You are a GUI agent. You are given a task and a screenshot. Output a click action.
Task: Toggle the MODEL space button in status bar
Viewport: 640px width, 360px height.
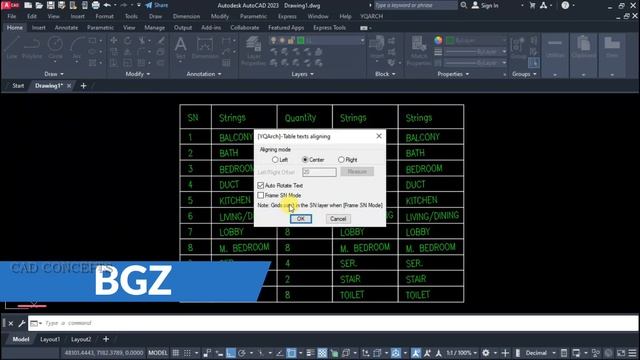(158, 353)
